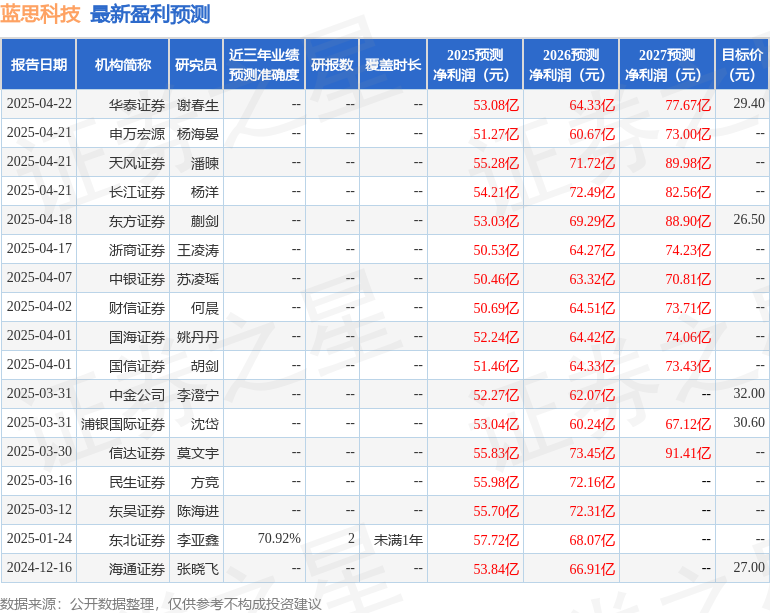Click analyst 谢春生
770x613 pixels.
pyautogui.click(x=198, y=105)
